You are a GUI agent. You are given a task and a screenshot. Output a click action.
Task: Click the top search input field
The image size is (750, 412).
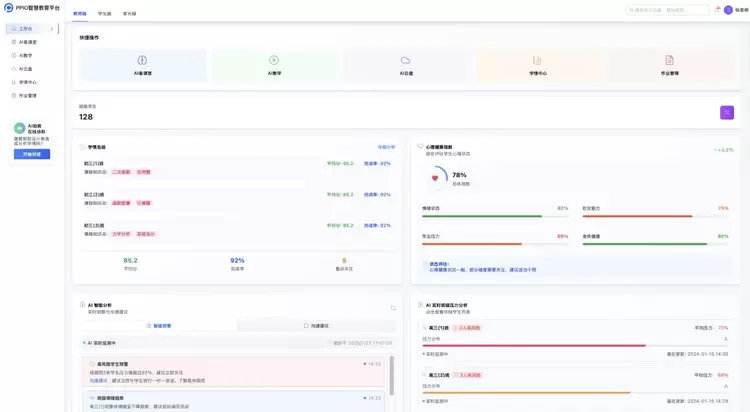(x=668, y=10)
